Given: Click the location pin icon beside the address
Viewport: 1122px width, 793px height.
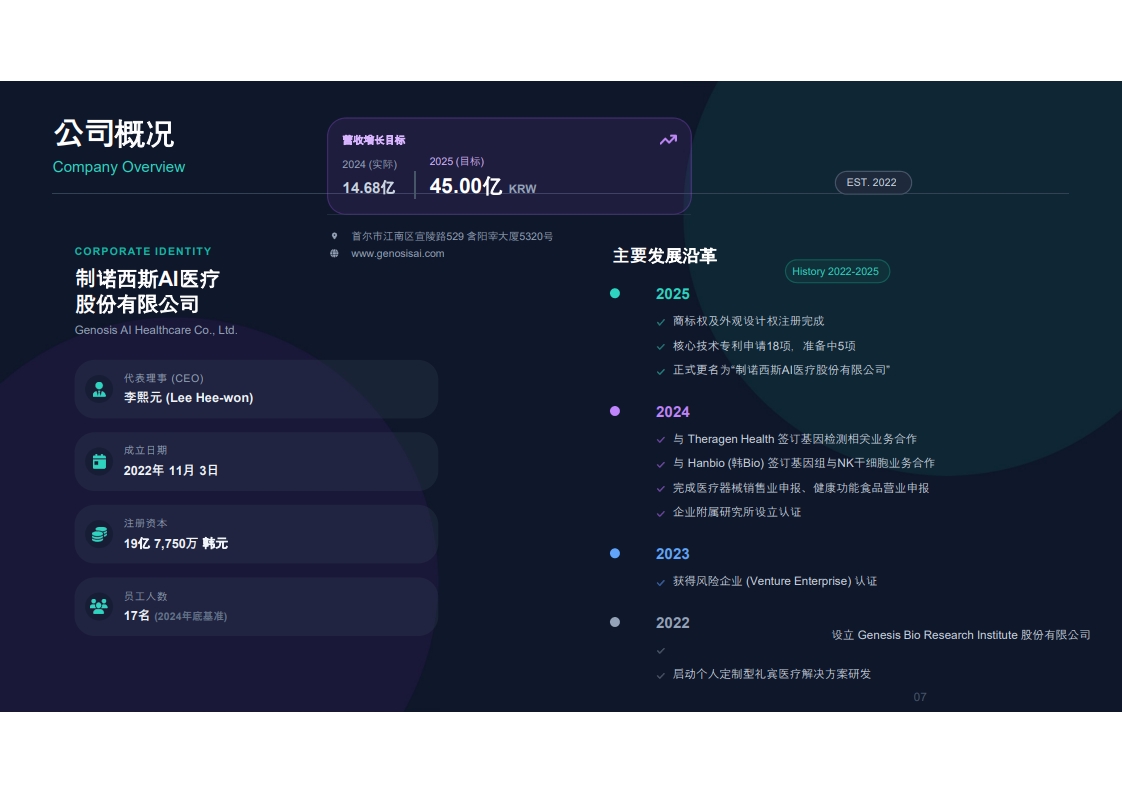Looking at the screenshot, I should pyautogui.click(x=334, y=235).
